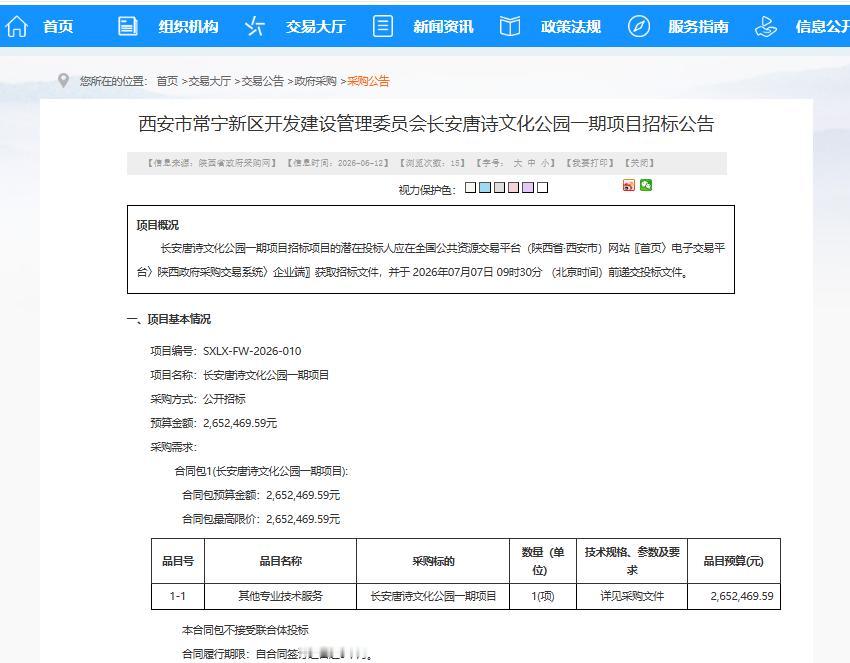Viewport: 850px width, 663px height.
Task: Pick the first white eye-protection color swatch
Action: point(471,188)
